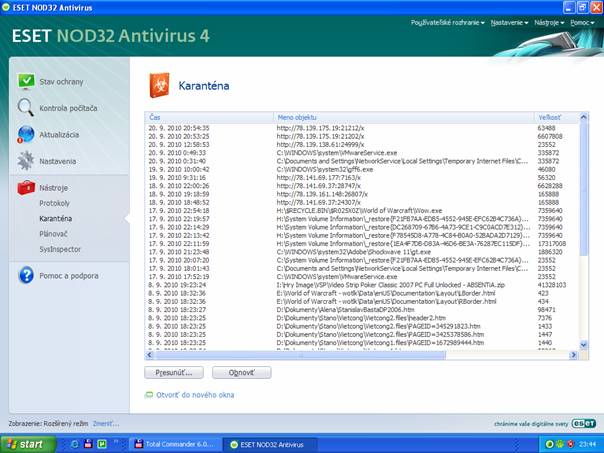Click the ESET system tray icon

pos(550,444)
